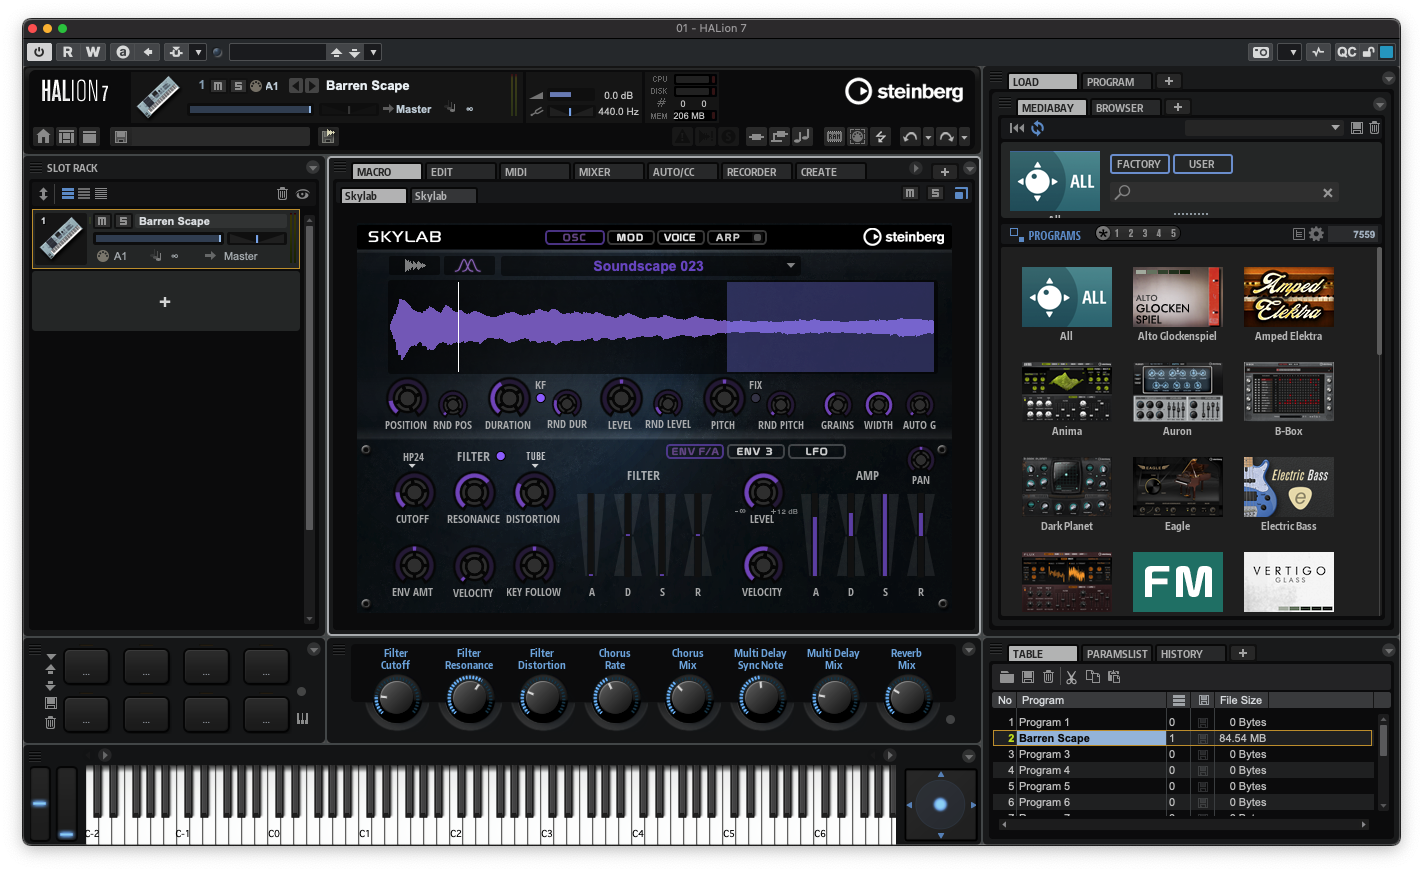Click the RAM icon in the toolbar

(x=833, y=136)
